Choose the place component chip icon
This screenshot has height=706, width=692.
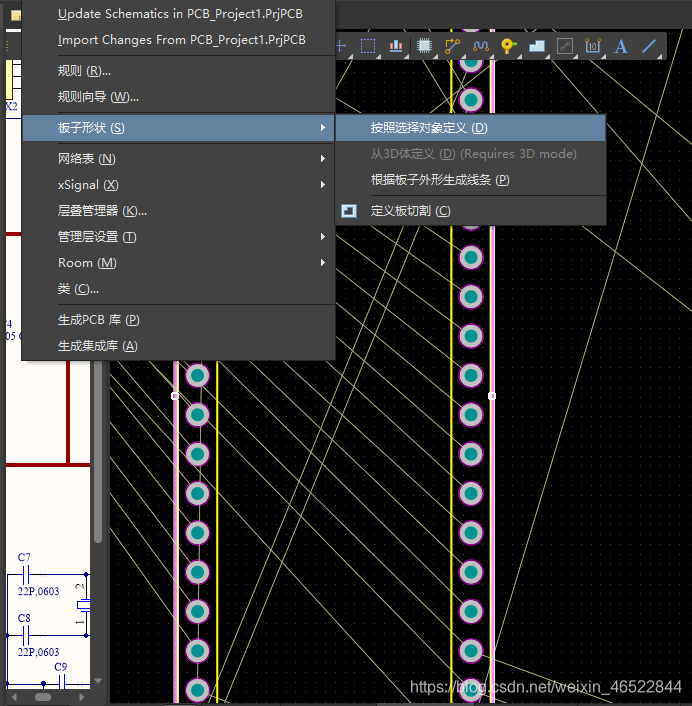click(x=424, y=46)
